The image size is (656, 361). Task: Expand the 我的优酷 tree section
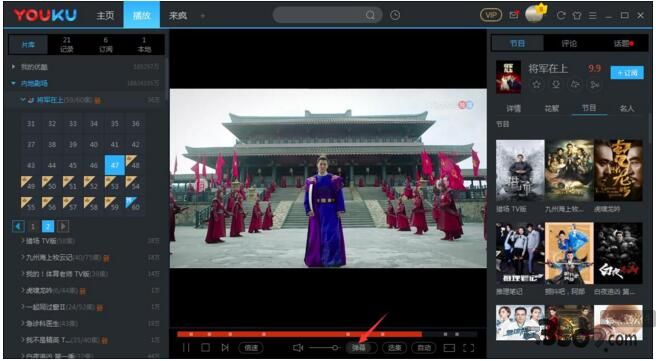(x=14, y=67)
